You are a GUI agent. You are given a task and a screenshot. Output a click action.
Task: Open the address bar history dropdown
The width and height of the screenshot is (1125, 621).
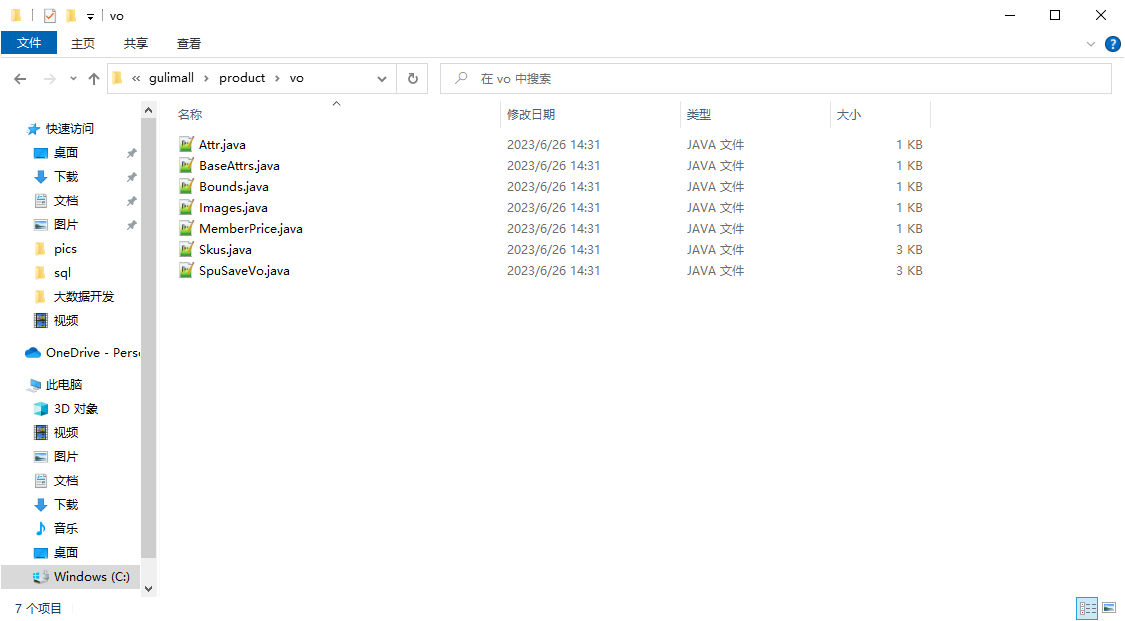(382, 78)
